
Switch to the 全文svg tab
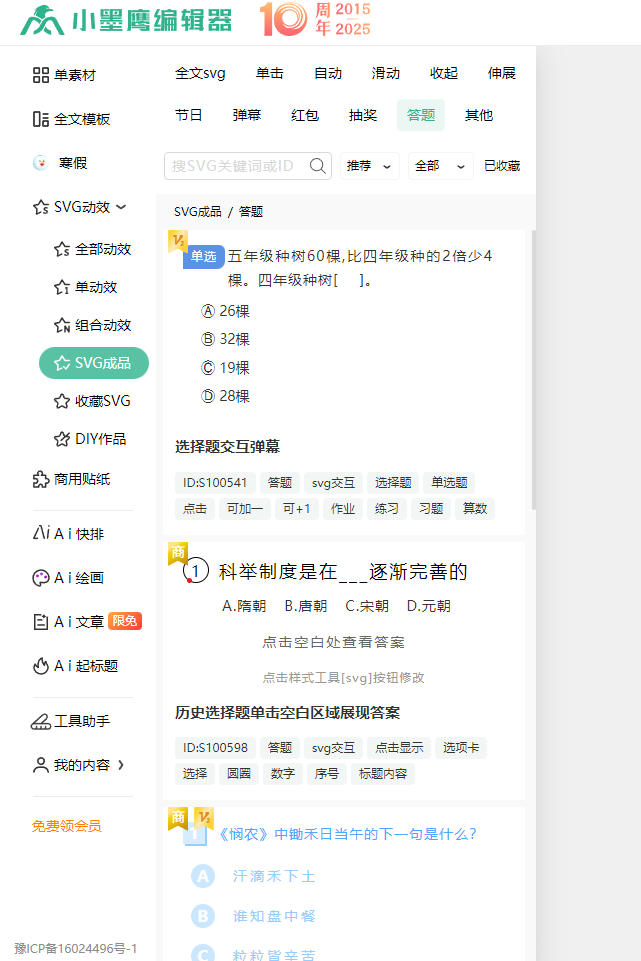pos(200,74)
